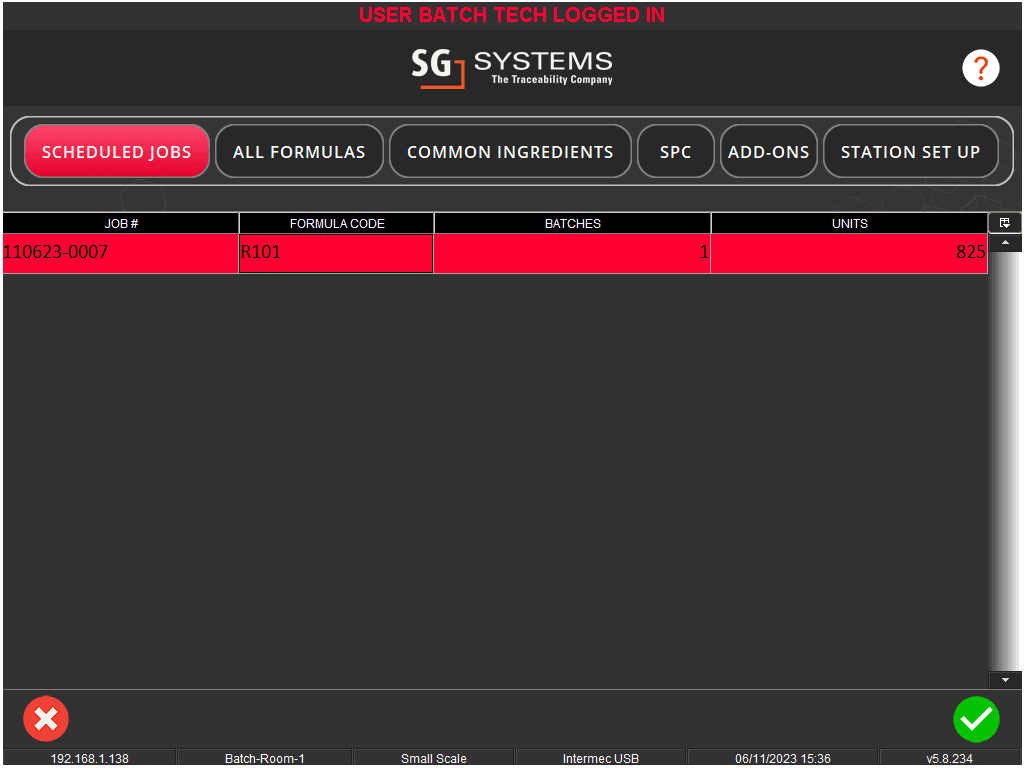
Task: Switch to the ALL FORMULAS tab
Action: pos(299,151)
